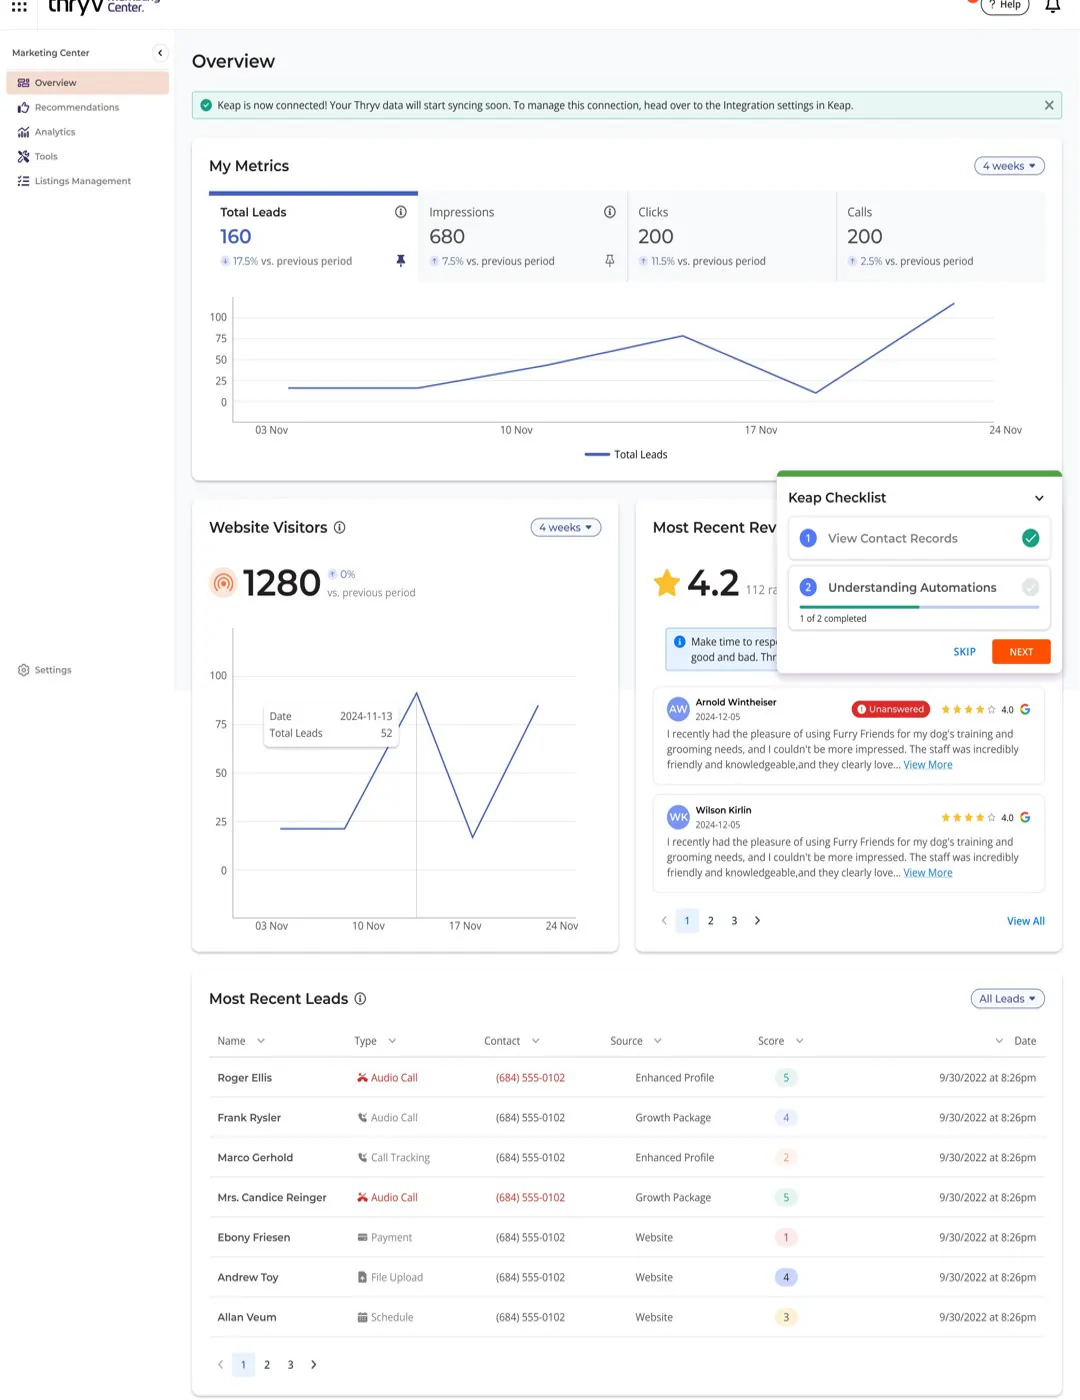
Task: Dismiss the Keap connected banner
Action: 1049,105
